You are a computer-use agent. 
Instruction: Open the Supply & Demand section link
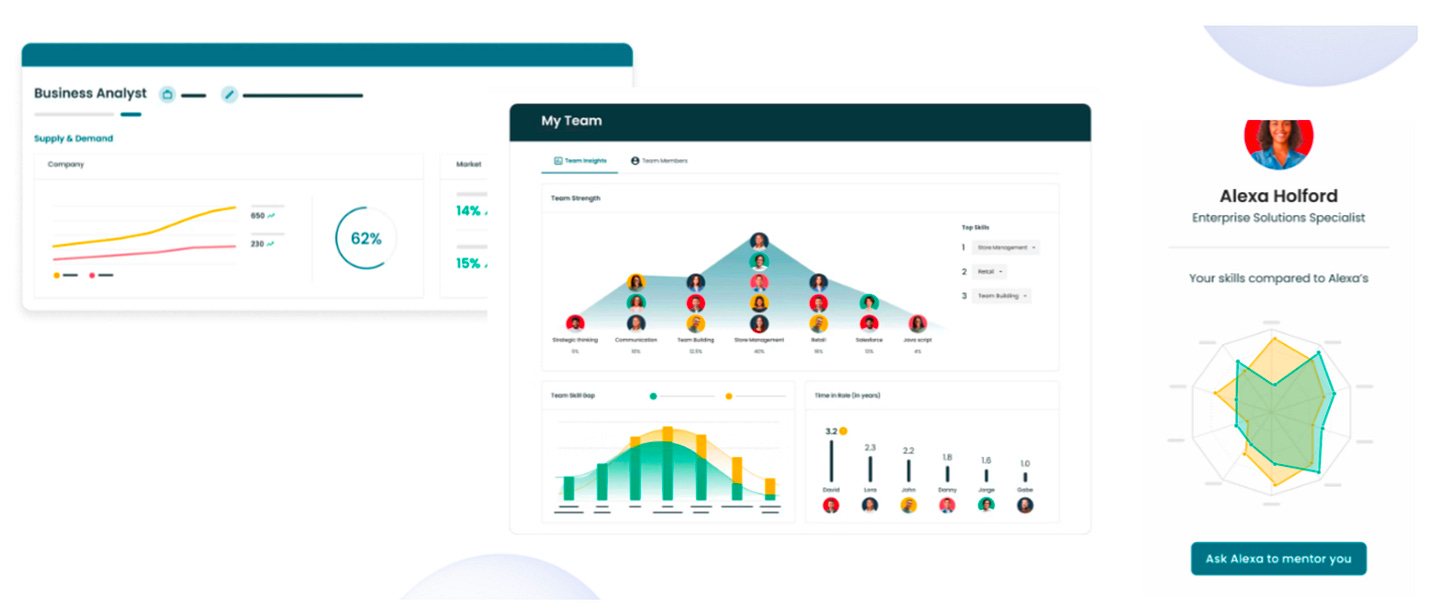[x=74, y=138]
